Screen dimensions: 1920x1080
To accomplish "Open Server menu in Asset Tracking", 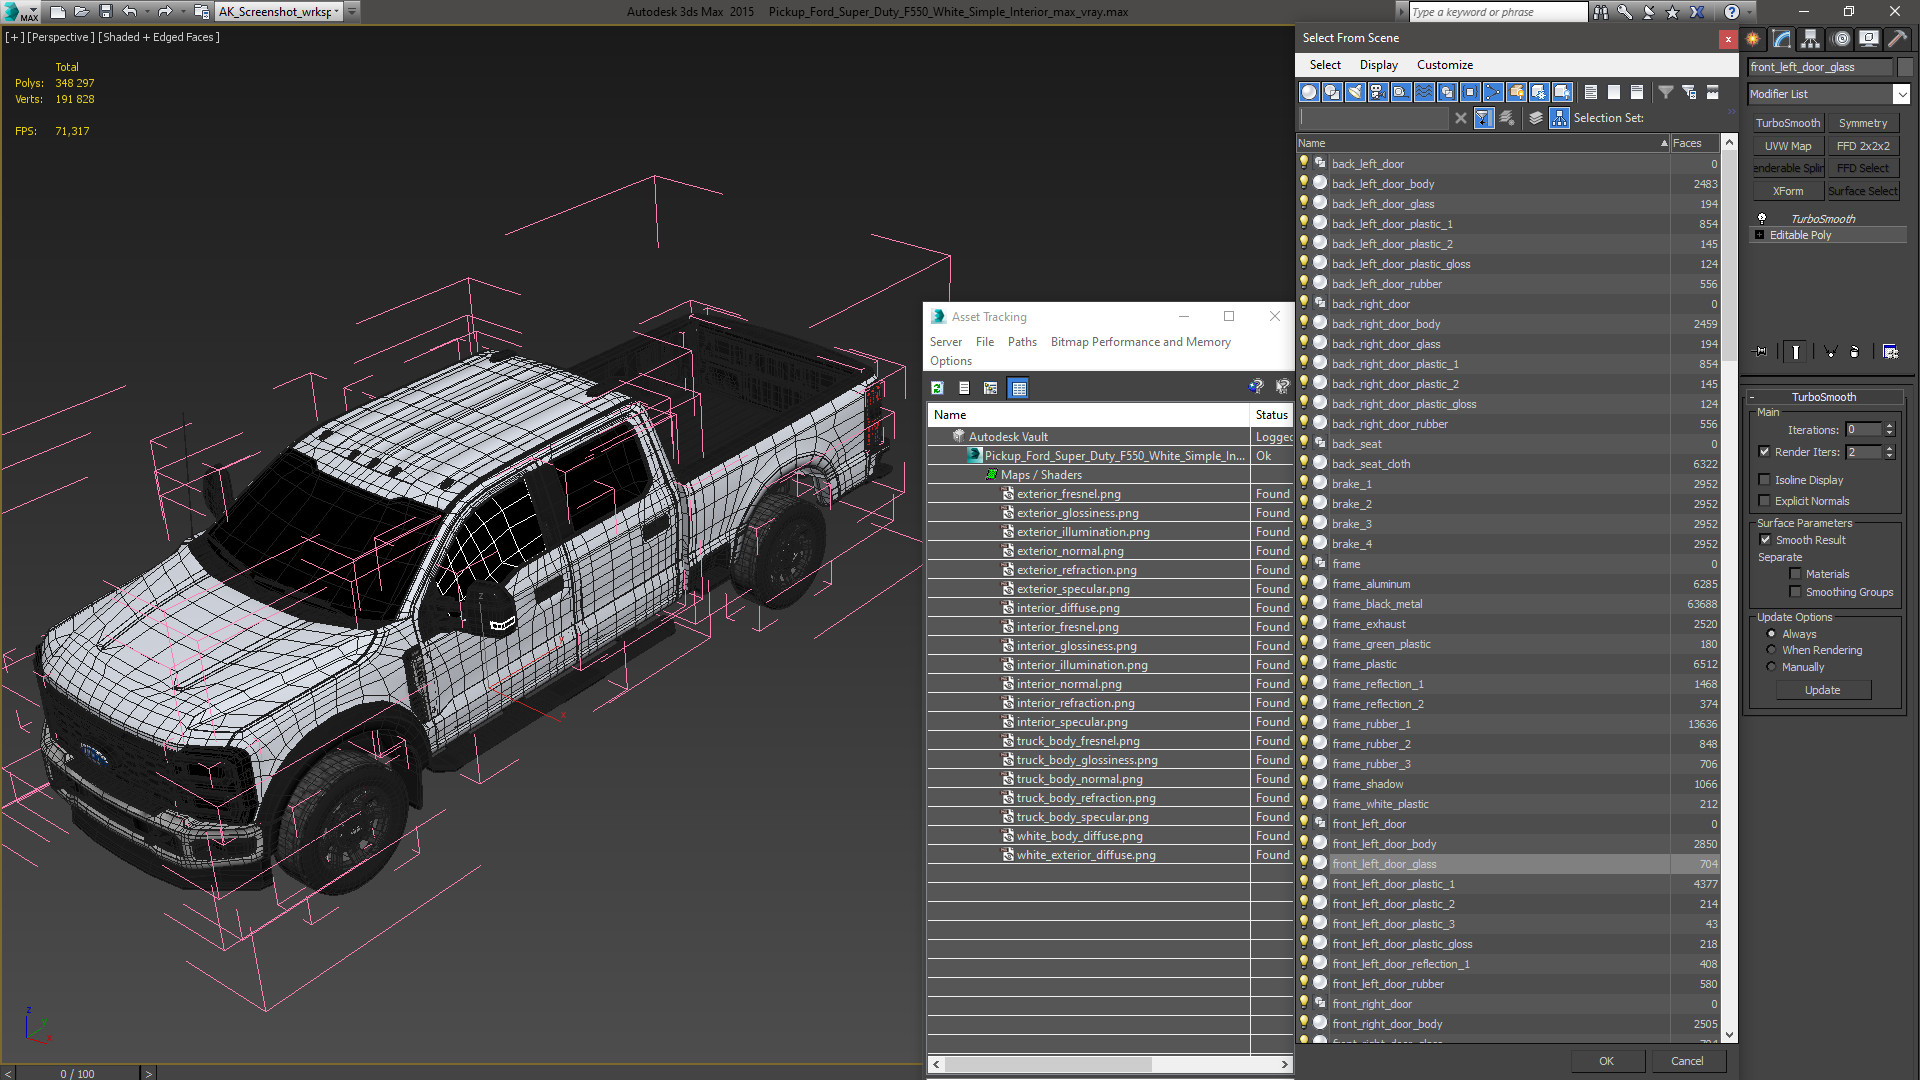I will point(945,342).
